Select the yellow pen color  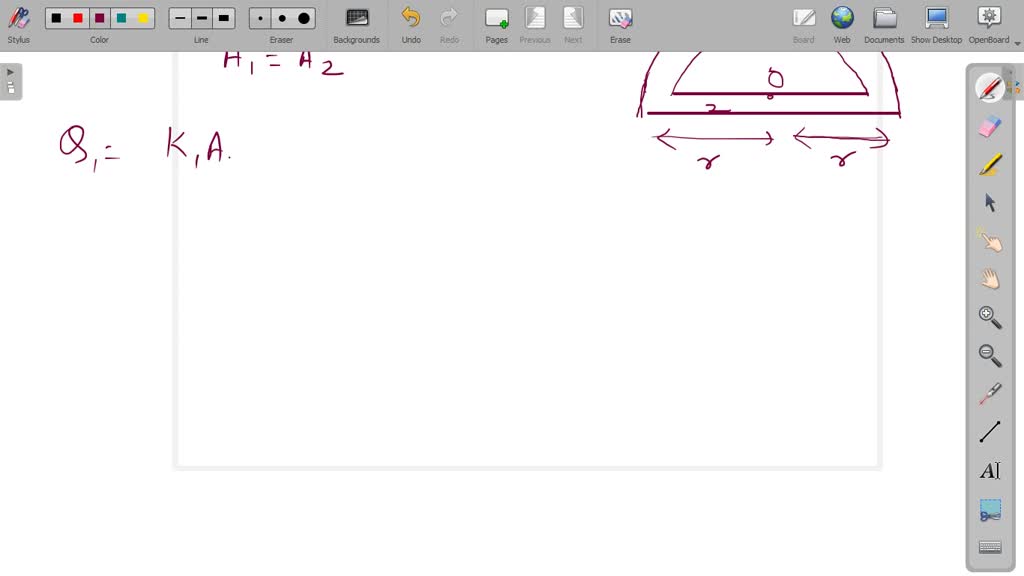pos(143,18)
